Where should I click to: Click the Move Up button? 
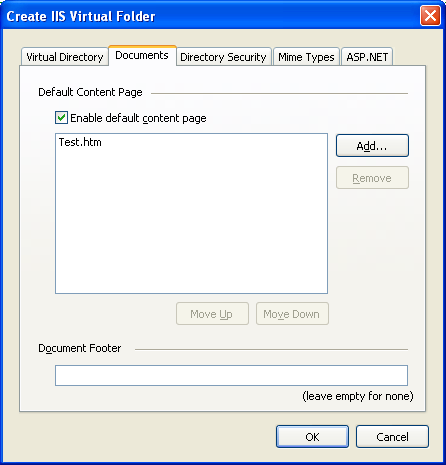click(212, 314)
